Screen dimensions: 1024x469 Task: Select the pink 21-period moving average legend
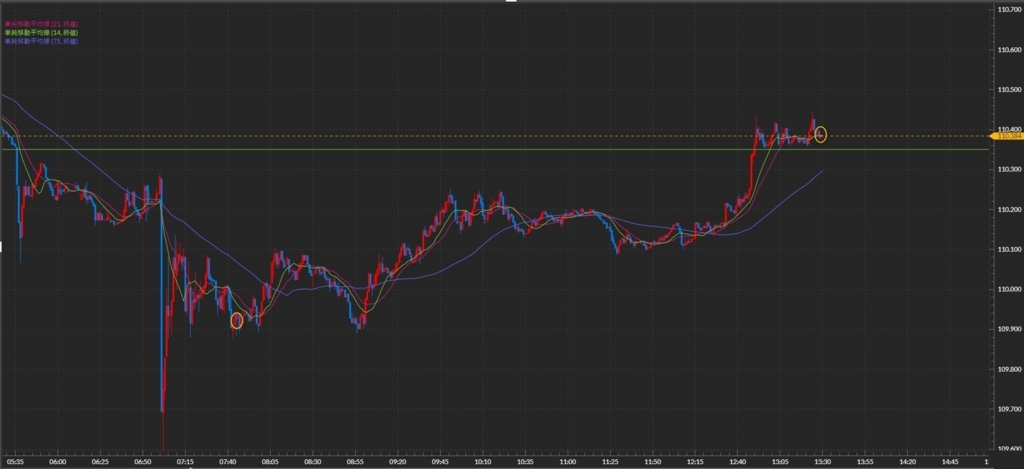click(x=41, y=24)
